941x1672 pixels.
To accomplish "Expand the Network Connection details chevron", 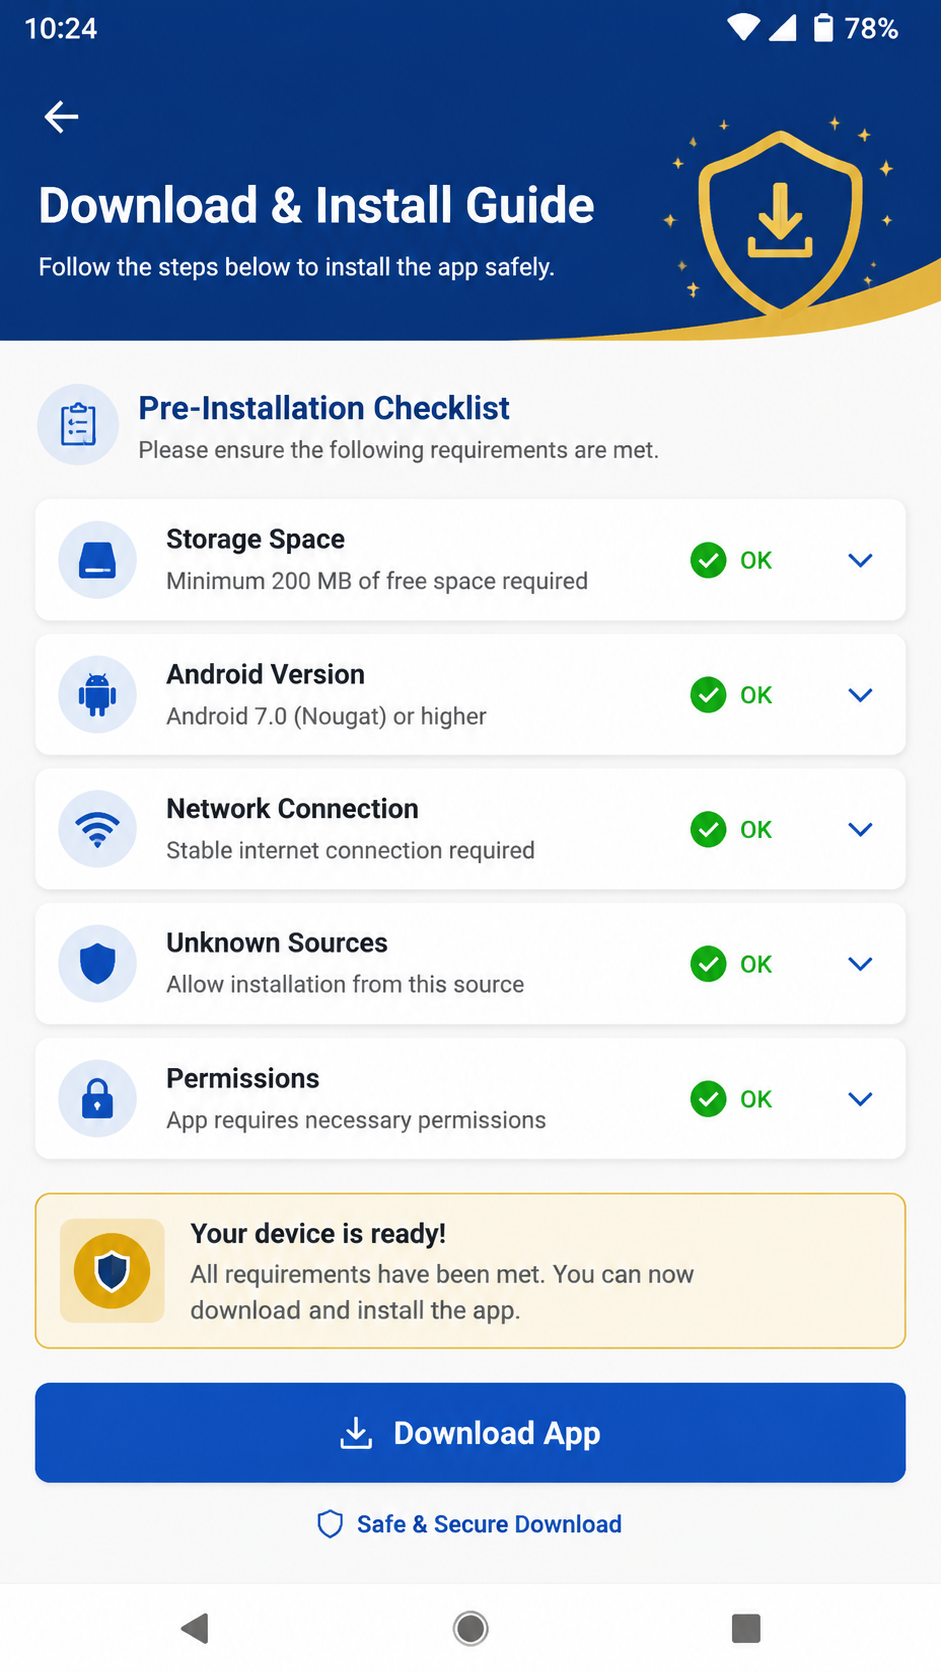I will point(860,829).
